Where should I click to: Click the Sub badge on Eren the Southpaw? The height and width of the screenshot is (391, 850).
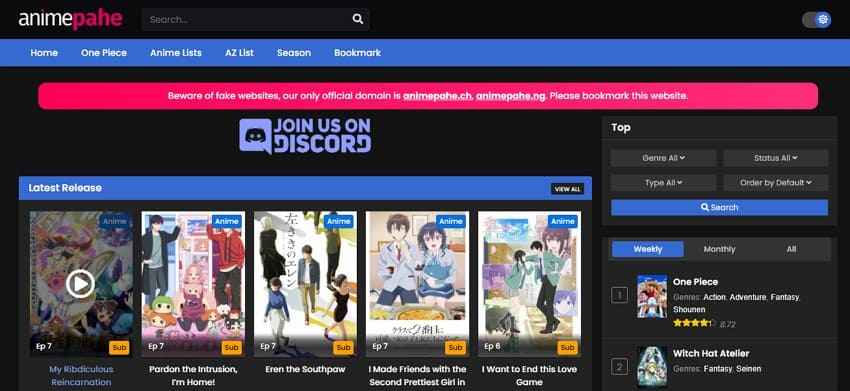[344, 348]
